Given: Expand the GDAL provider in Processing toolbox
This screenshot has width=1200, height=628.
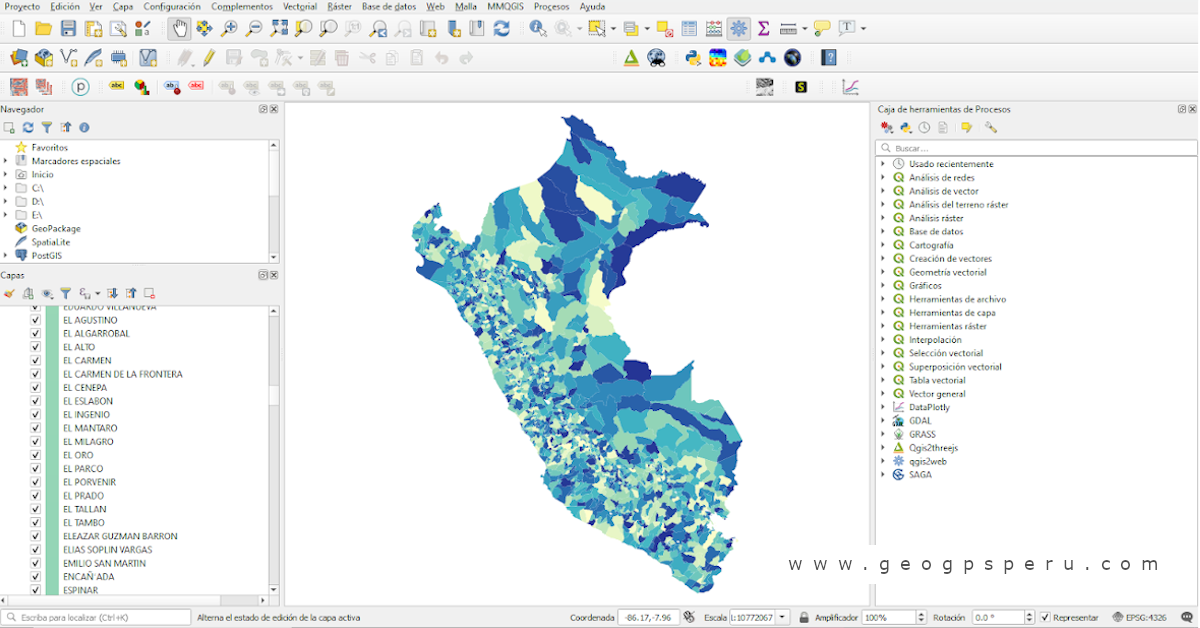Looking at the screenshot, I should (x=883, y=420).
